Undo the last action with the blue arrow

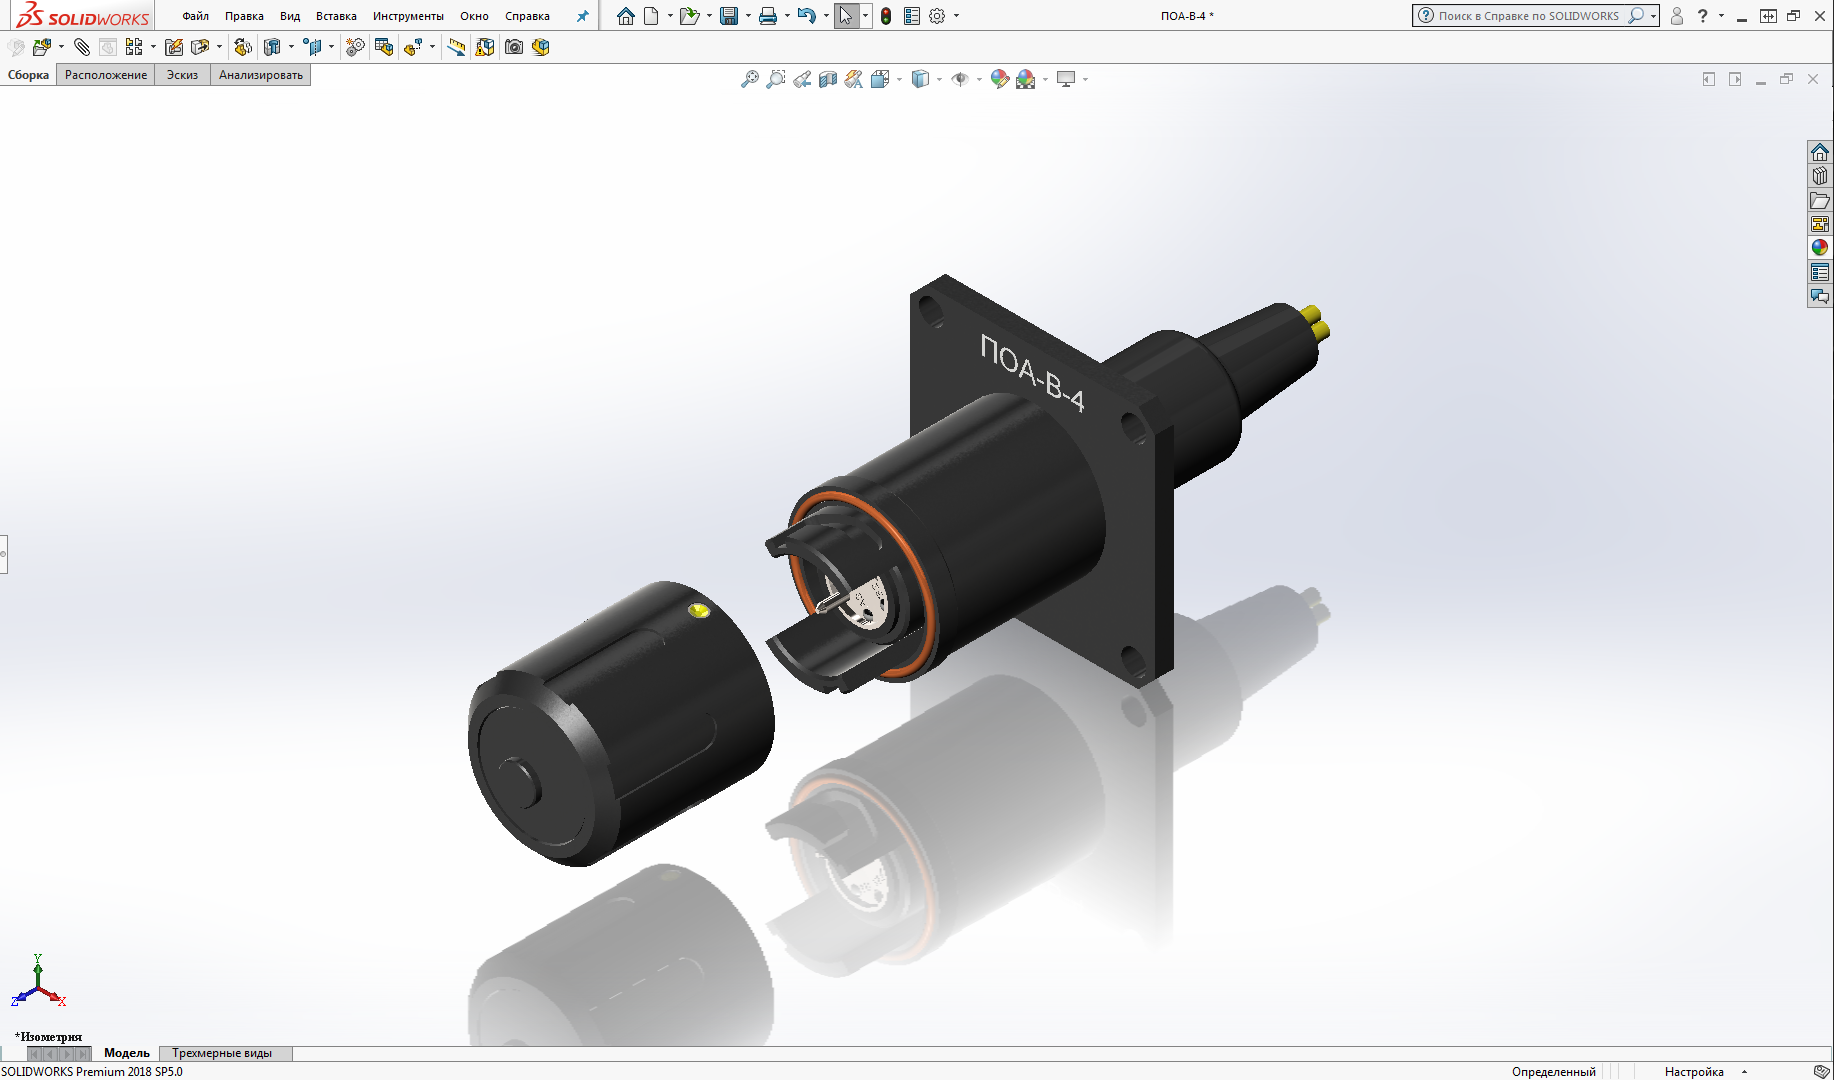[806, 16]
